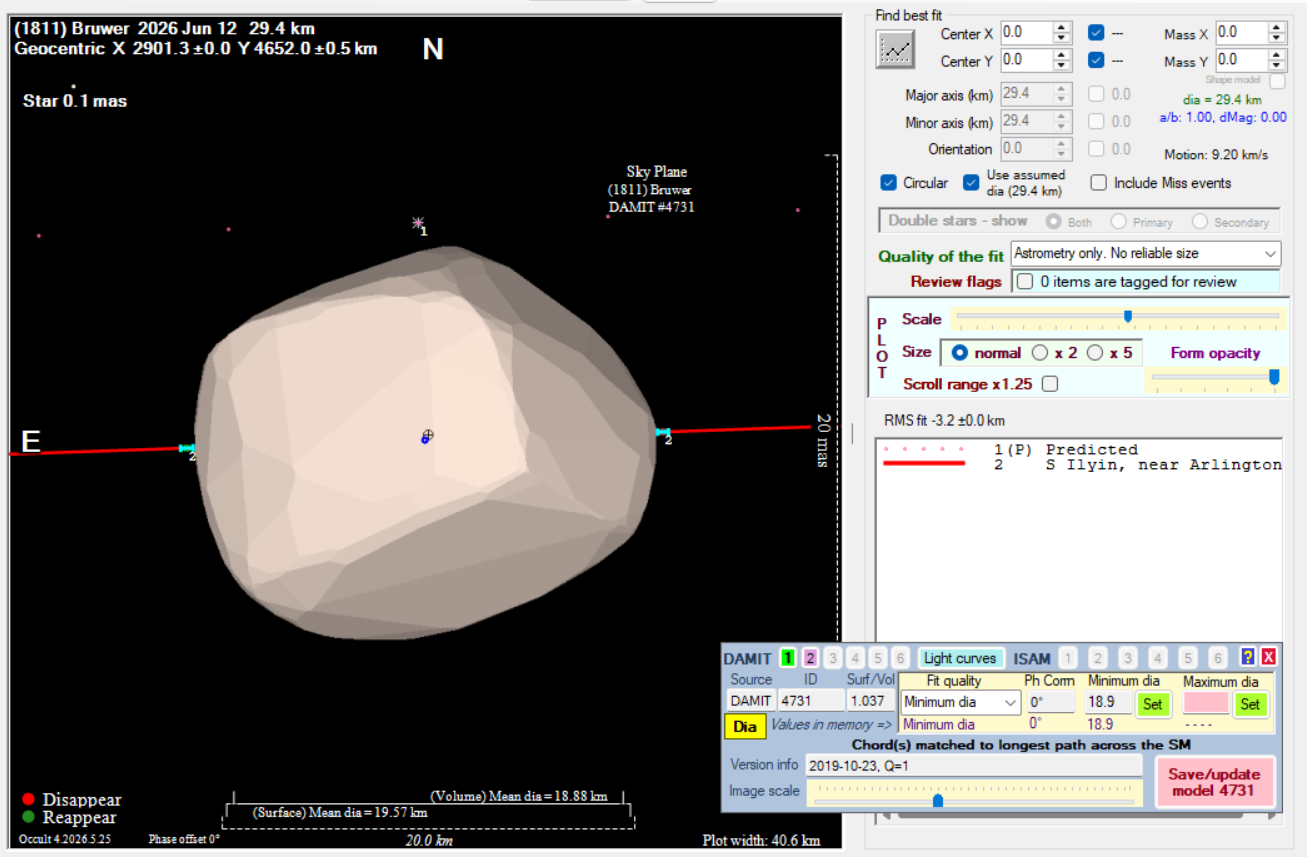
Task: Click the Minimum dia 18.9 field
Action: 1109,703
